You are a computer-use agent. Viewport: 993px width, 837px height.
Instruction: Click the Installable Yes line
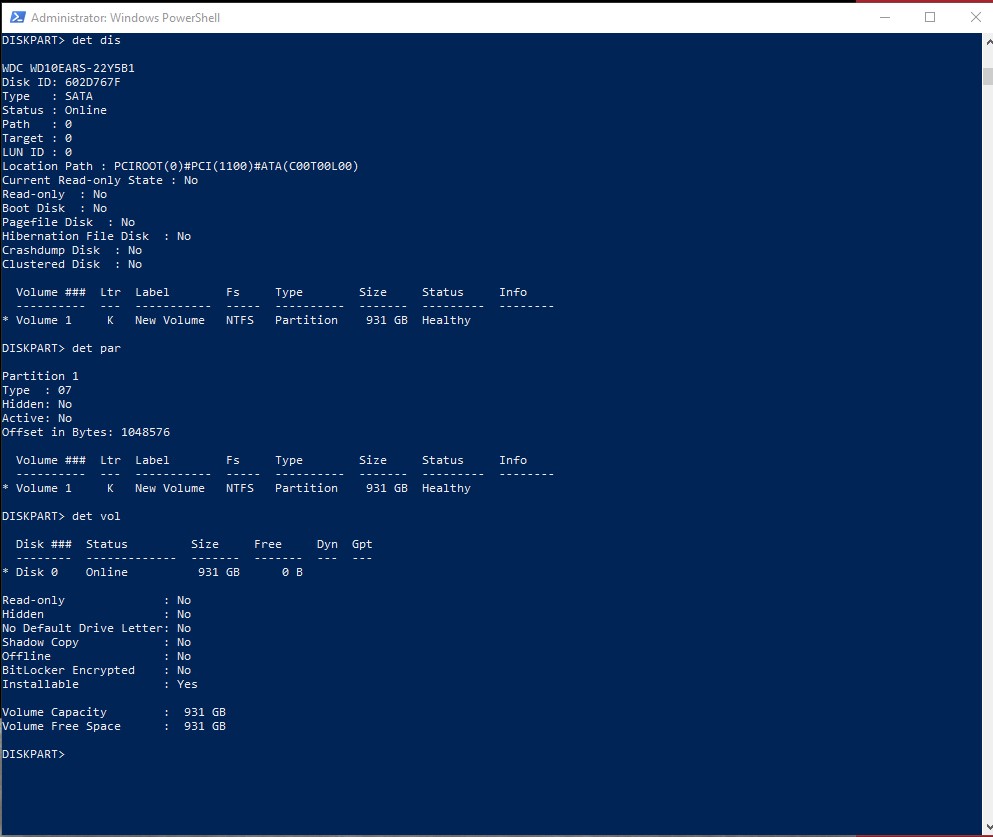coord(100,684)
